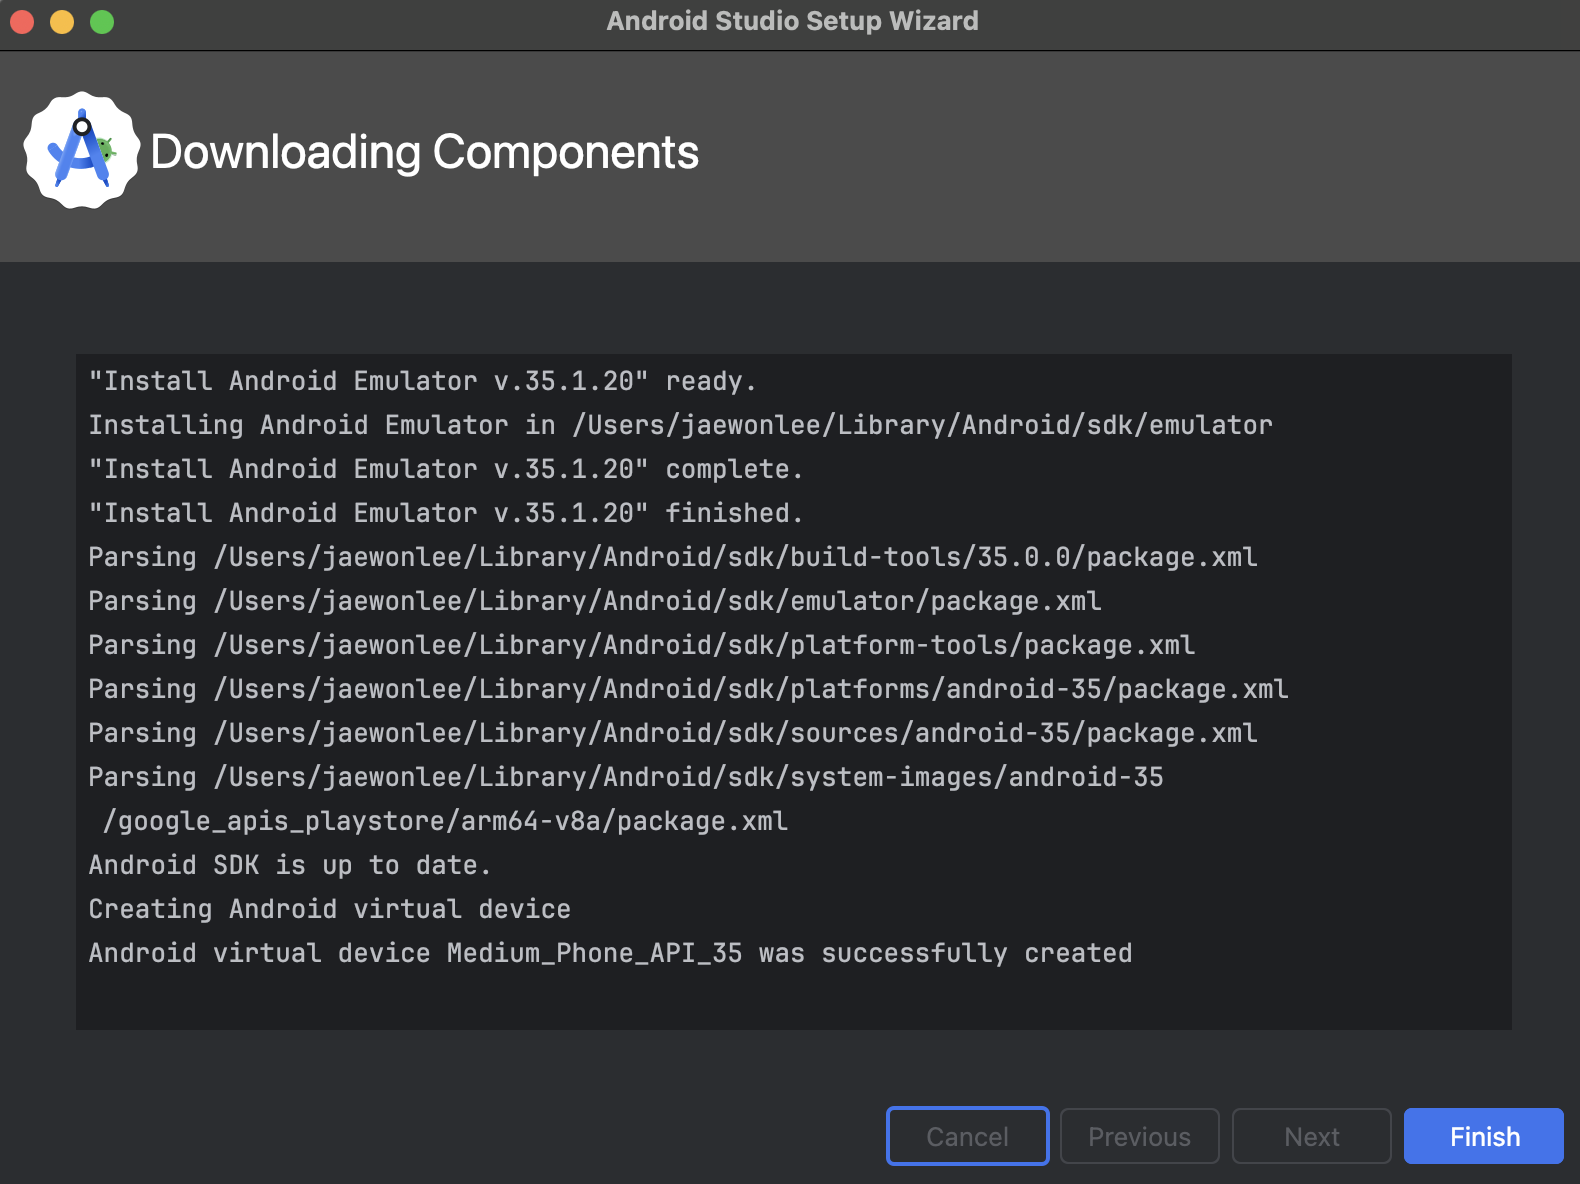This screenshot has width=1580, height=1184.
Task: Click the Finish button
Action: [x=1483, y=1136]
